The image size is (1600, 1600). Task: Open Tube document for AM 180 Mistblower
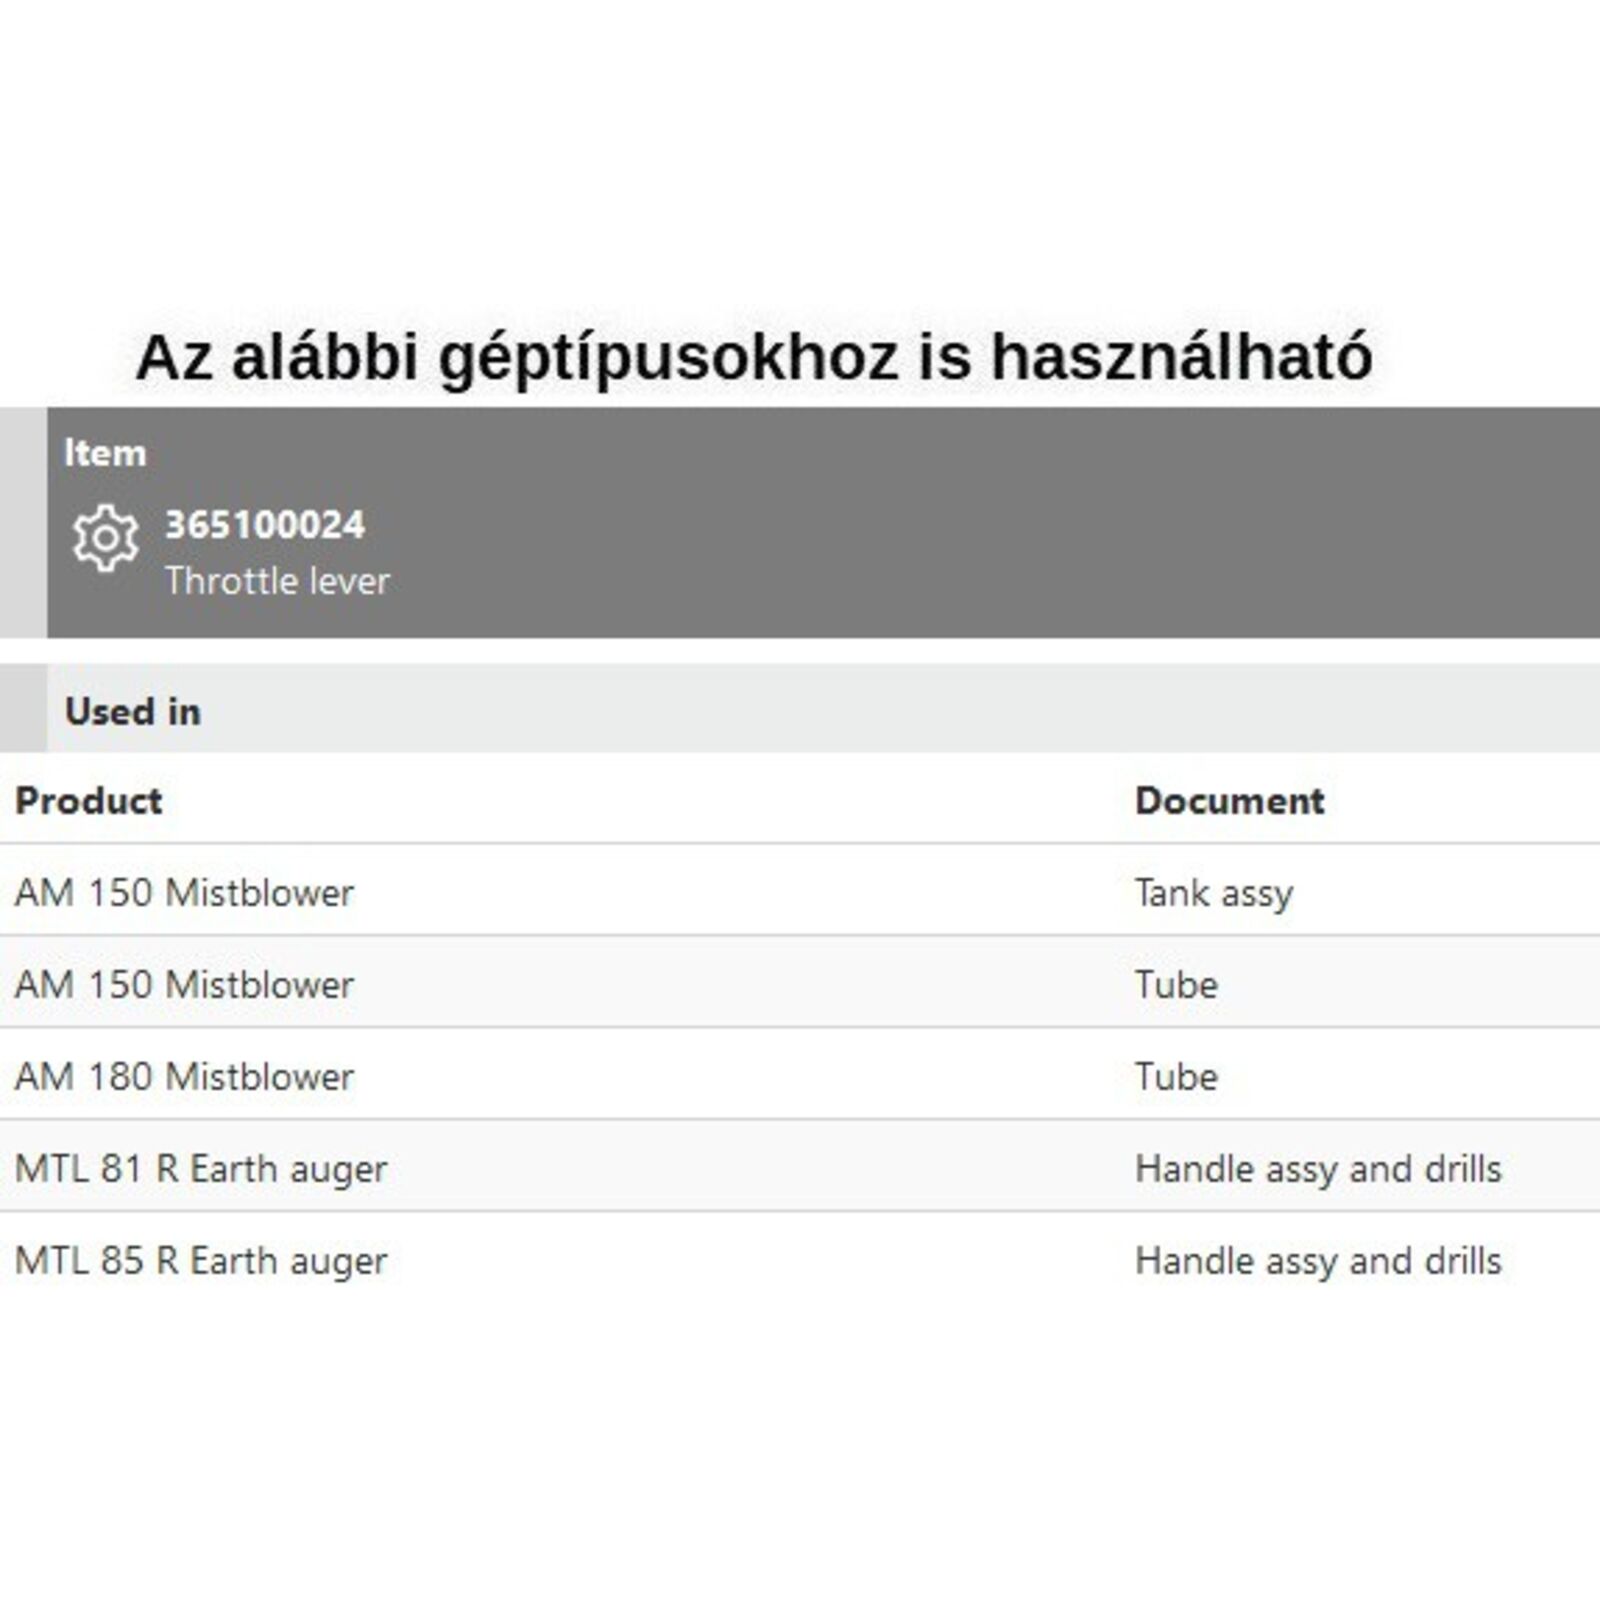[1176, 1077]
